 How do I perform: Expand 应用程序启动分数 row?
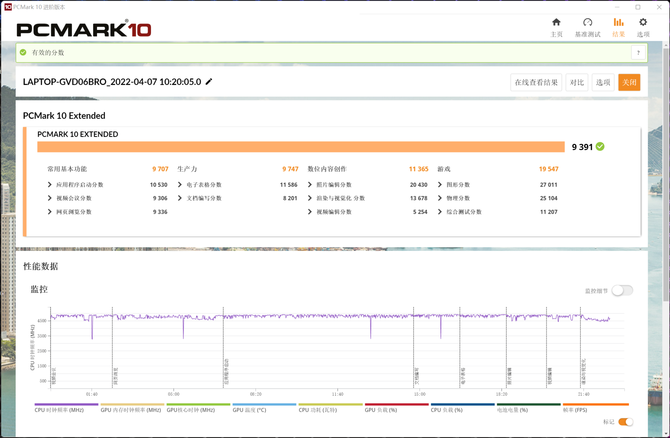(50, 185)
